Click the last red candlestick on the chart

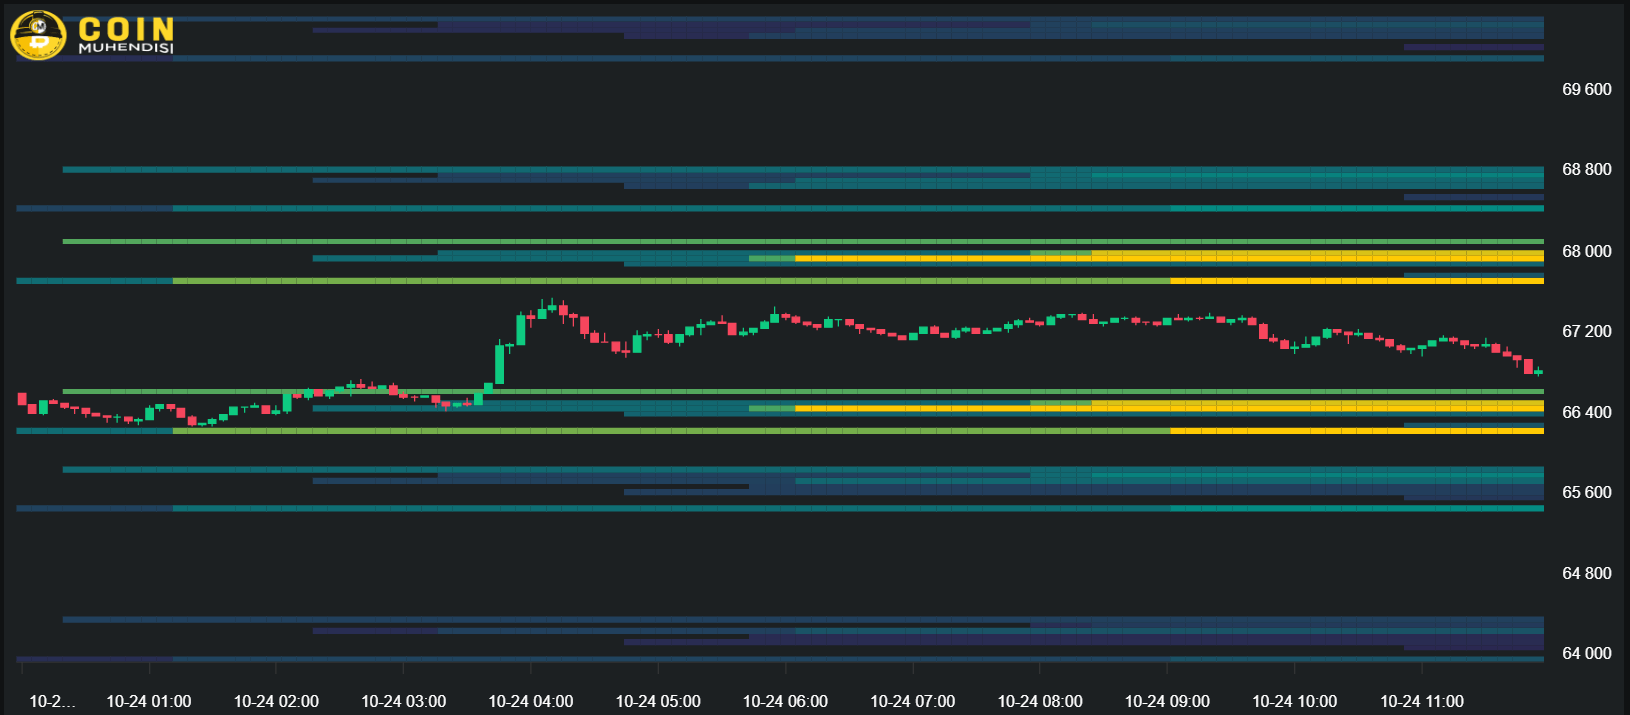(x=1528, y=366)
